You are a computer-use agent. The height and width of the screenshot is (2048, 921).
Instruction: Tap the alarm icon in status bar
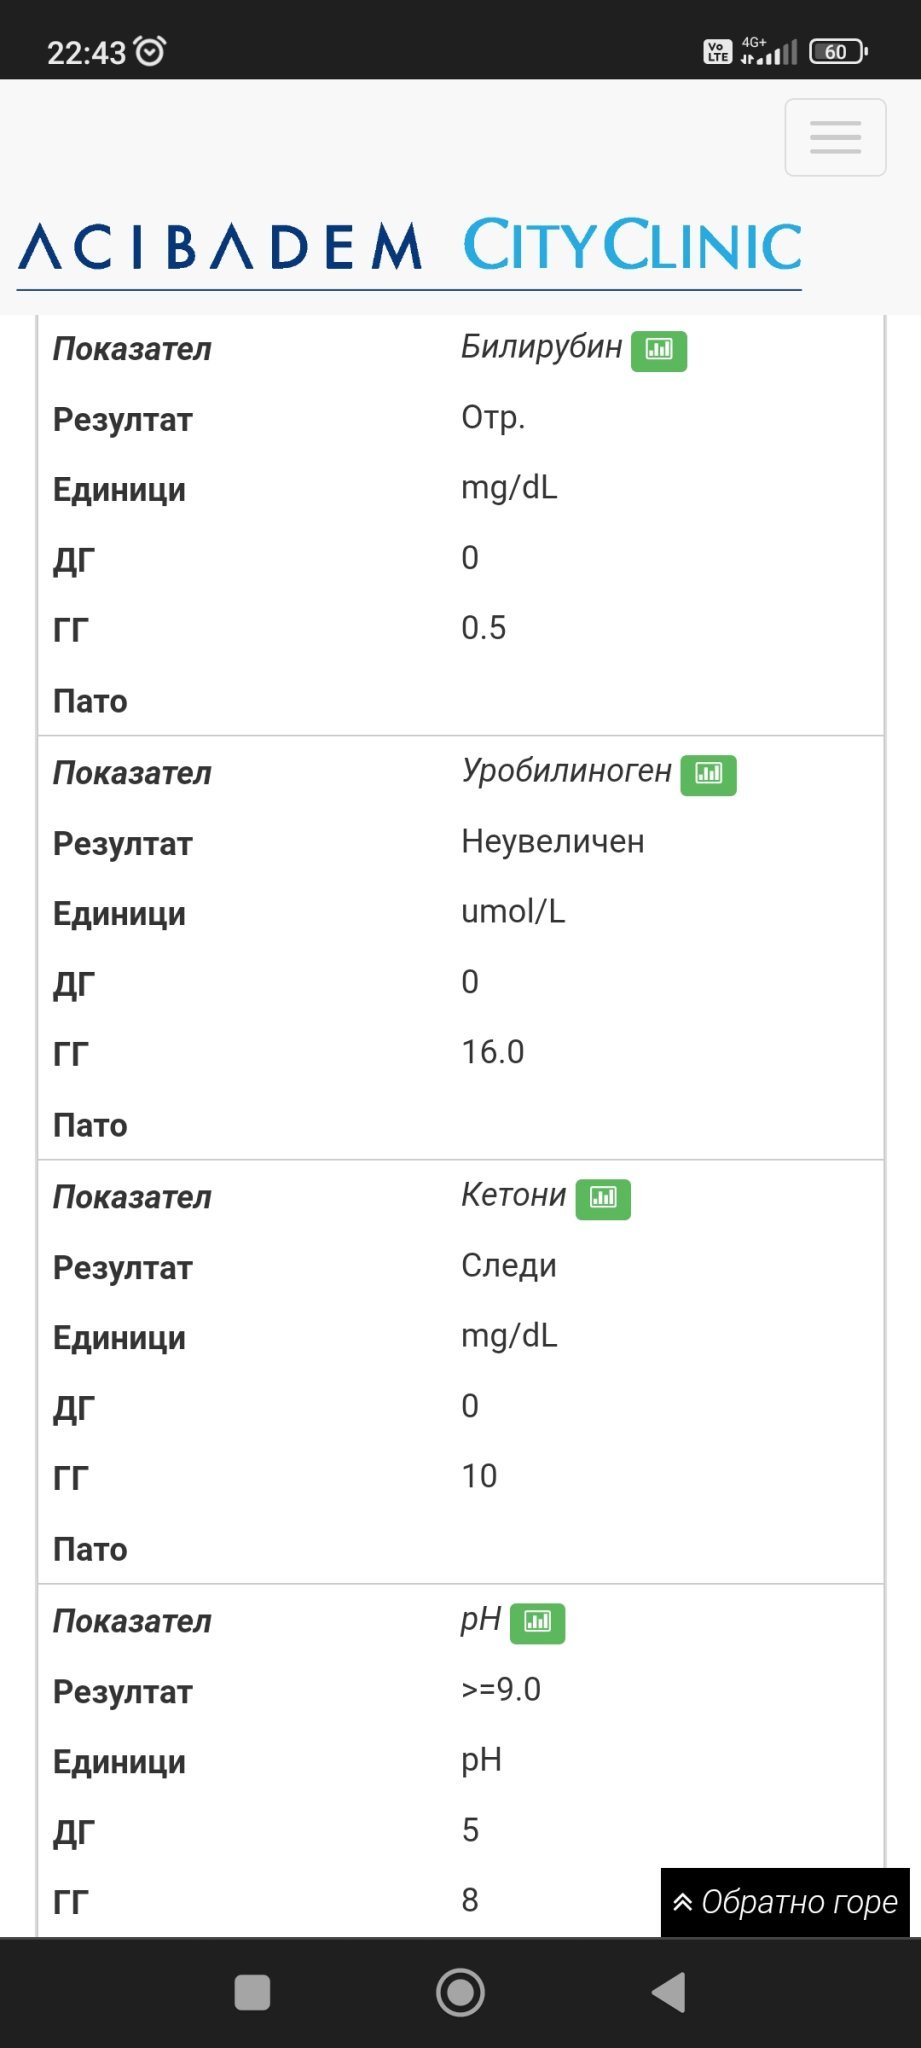[x=150, y=50]
